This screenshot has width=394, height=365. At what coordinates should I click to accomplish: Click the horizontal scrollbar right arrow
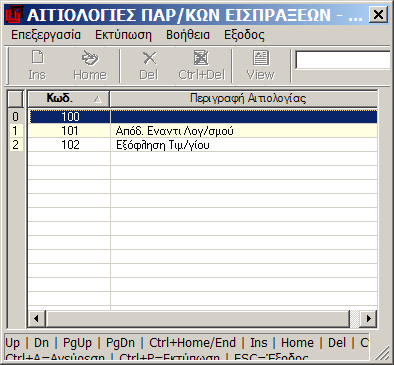(x=368, y=319)
